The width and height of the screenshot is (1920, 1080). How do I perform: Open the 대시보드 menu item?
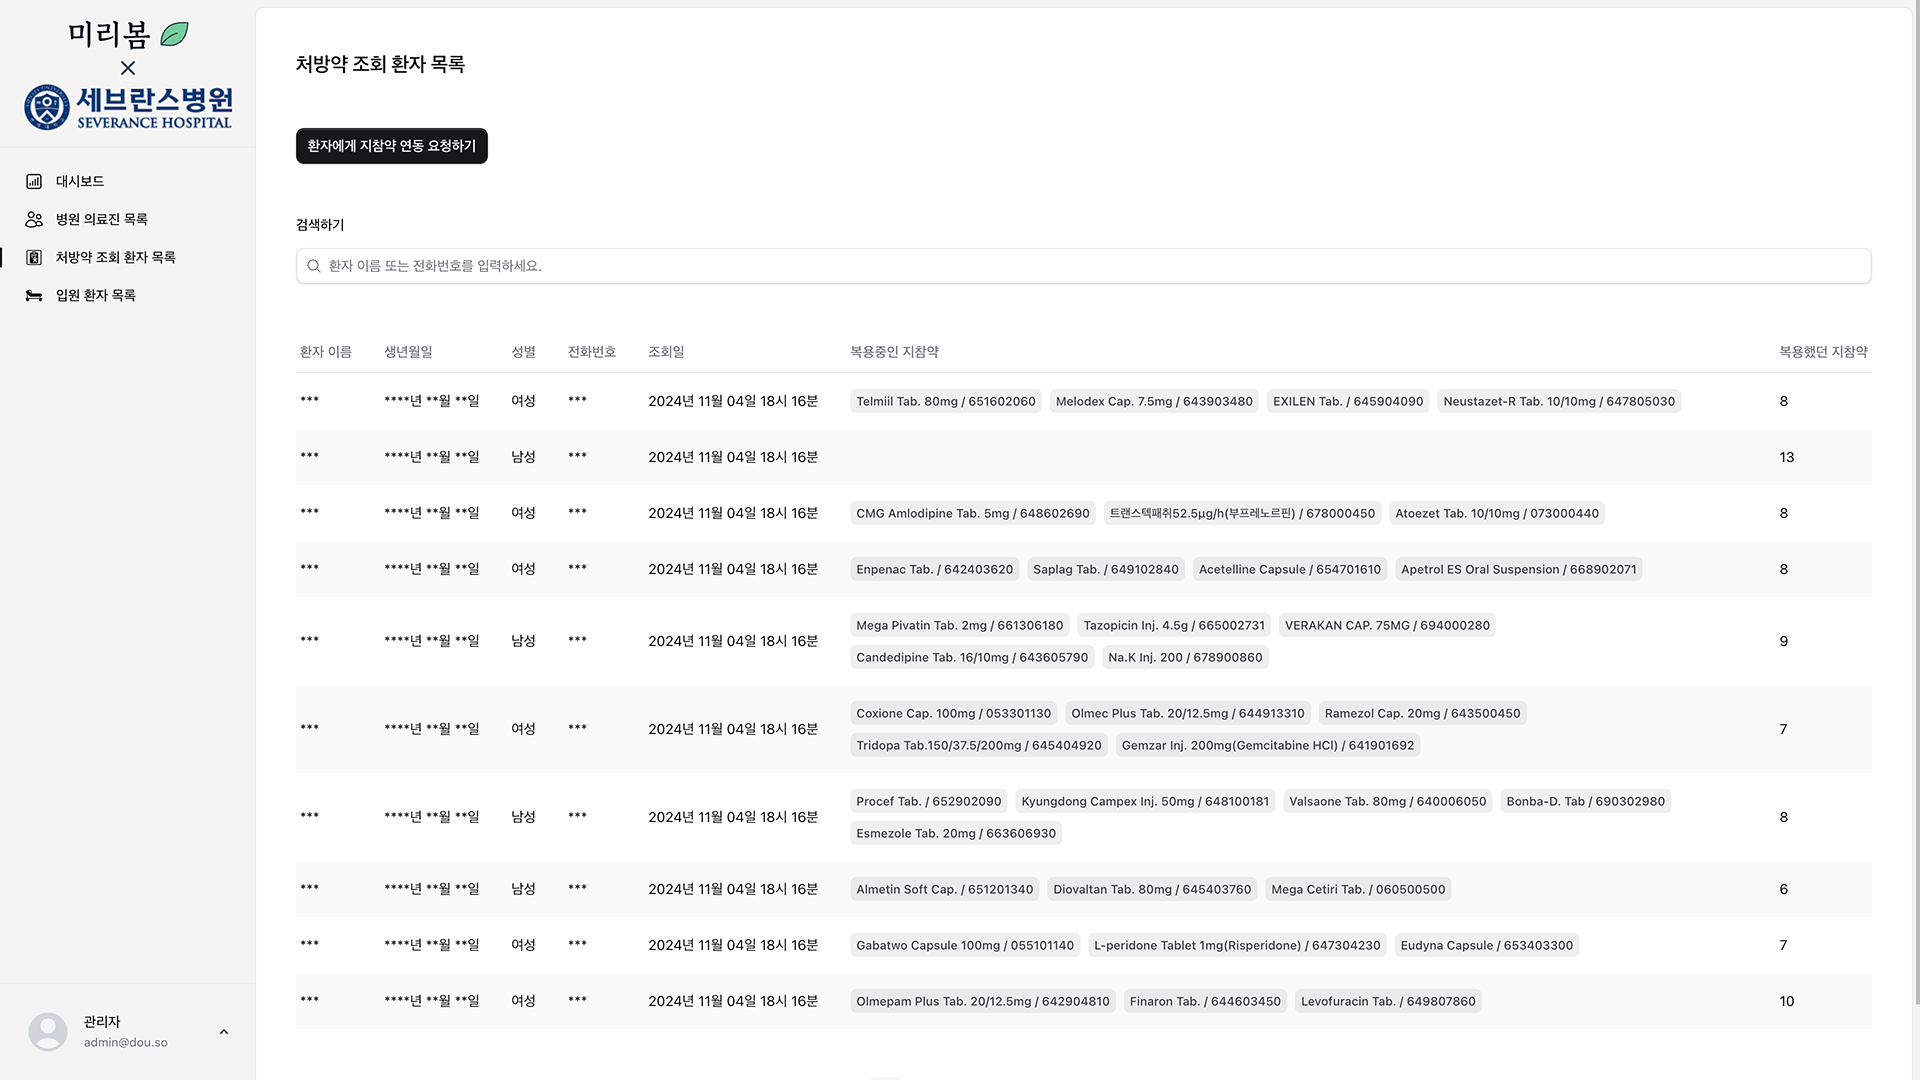tap(80, 181)
